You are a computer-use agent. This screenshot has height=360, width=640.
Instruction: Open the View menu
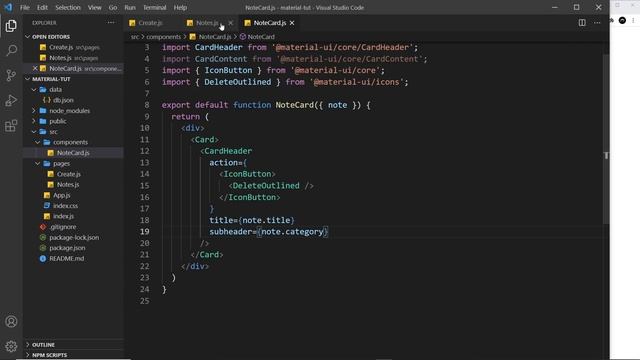[x=95, y=7]
